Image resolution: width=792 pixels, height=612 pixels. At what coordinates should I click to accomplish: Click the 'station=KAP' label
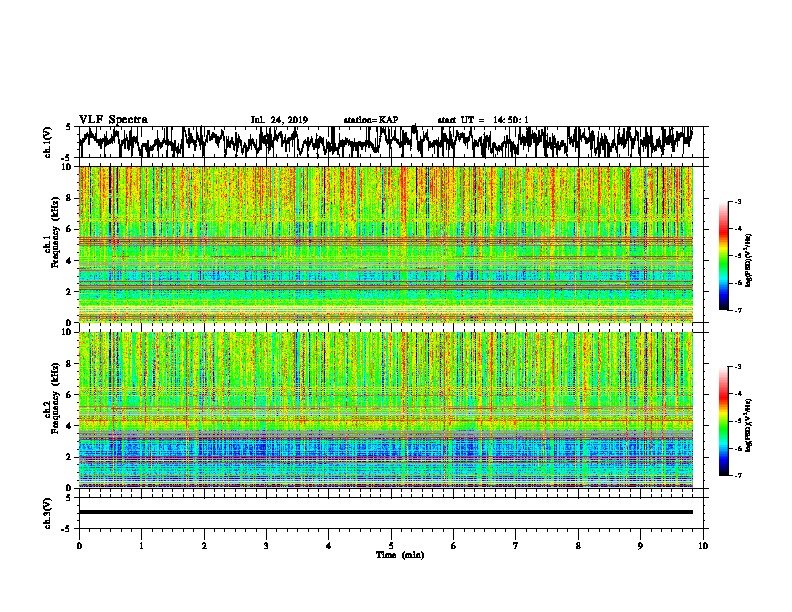[371, 120]
